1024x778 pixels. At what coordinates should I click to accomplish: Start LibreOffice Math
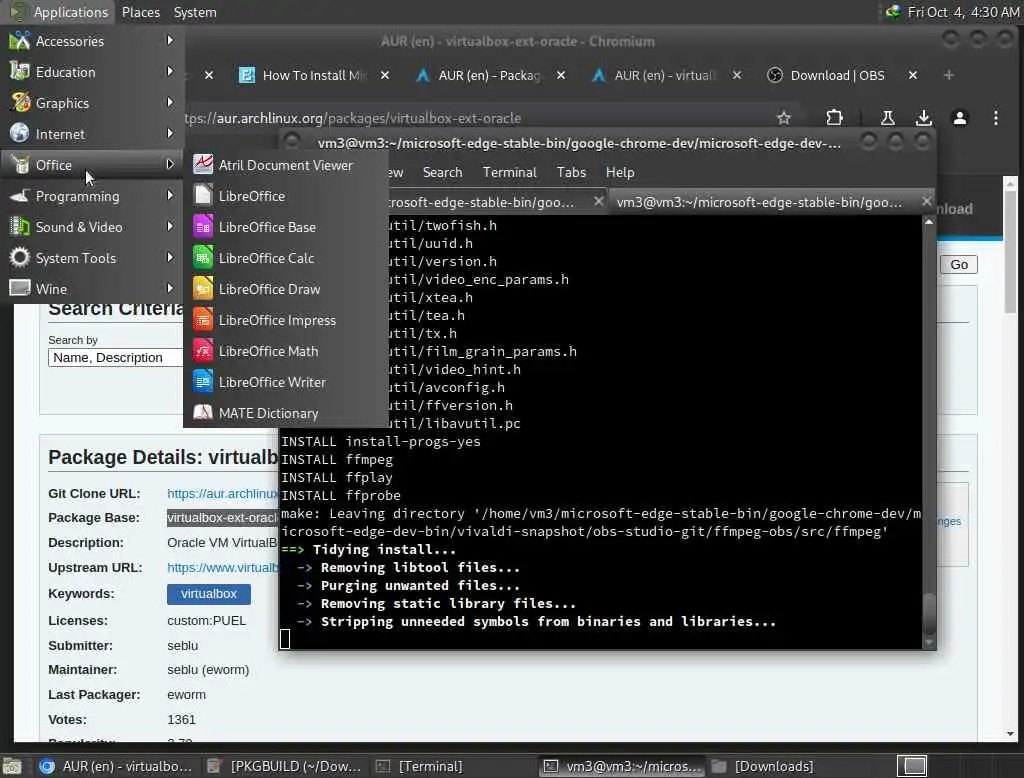pos(286,351)
